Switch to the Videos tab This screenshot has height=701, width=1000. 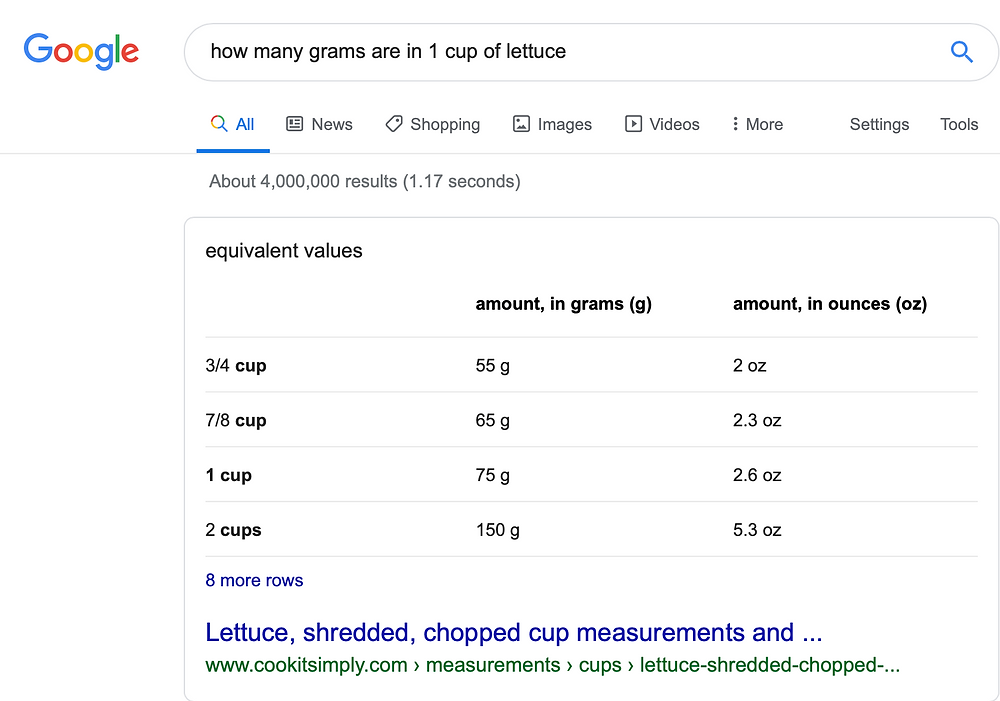coord(662,124)
